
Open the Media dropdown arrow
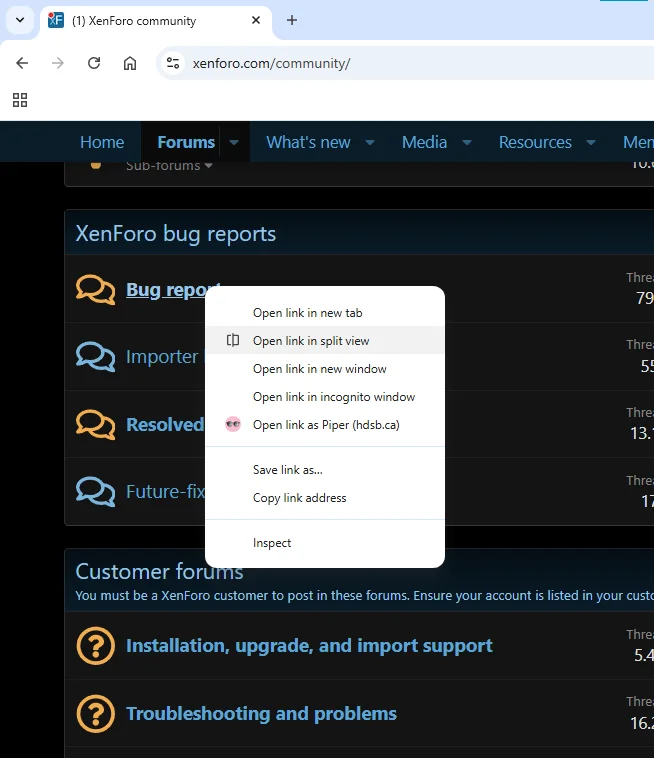coord(467,142)
